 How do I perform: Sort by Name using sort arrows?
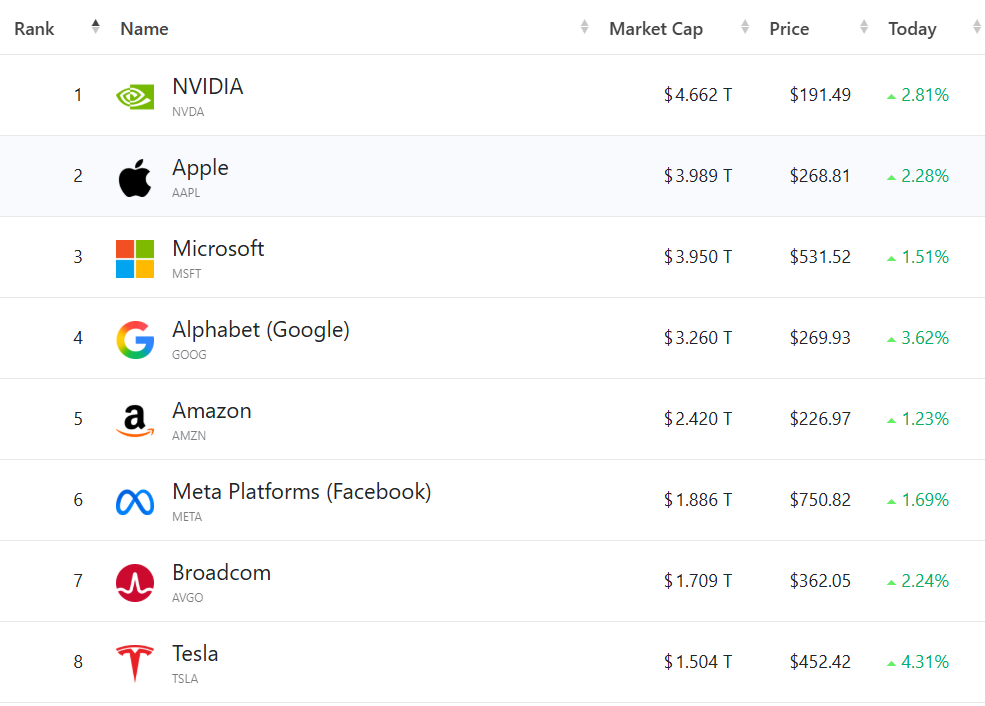585,28
